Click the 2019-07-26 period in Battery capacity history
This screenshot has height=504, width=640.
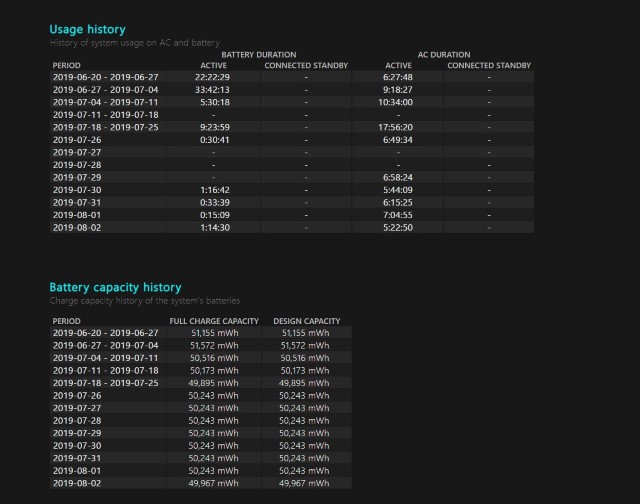(77, 395)
